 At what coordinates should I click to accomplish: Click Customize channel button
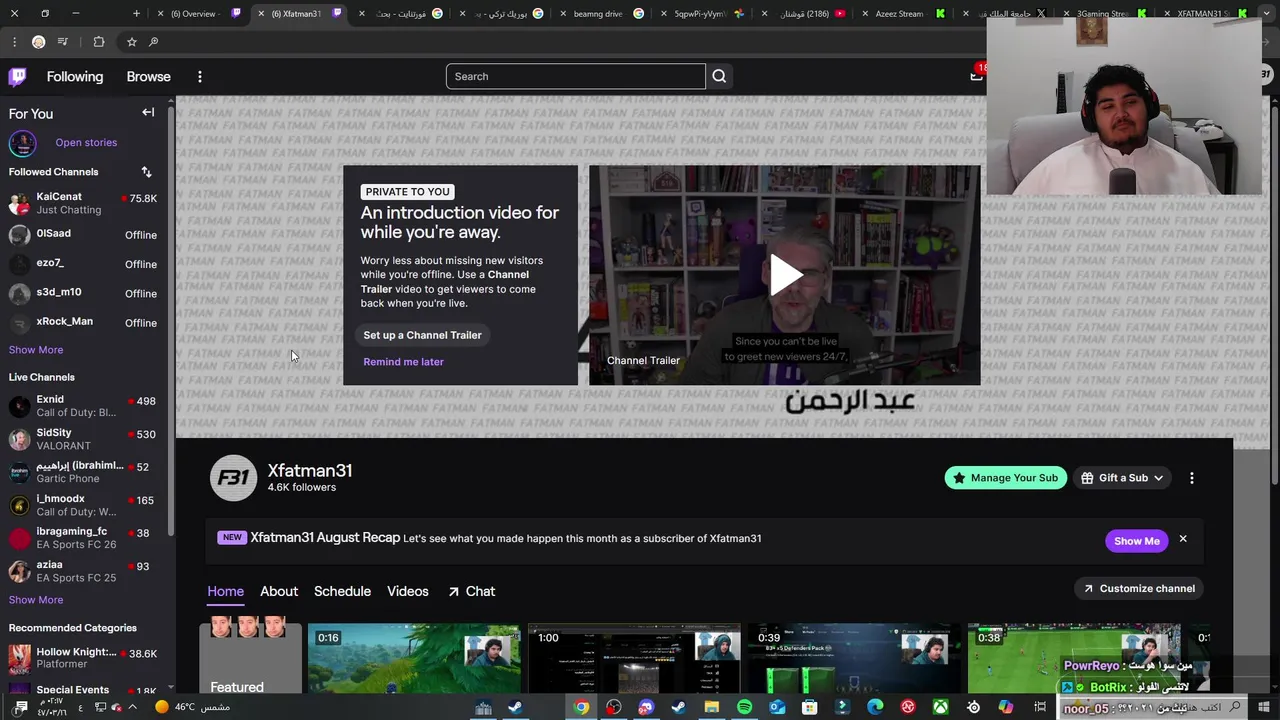1139,589
